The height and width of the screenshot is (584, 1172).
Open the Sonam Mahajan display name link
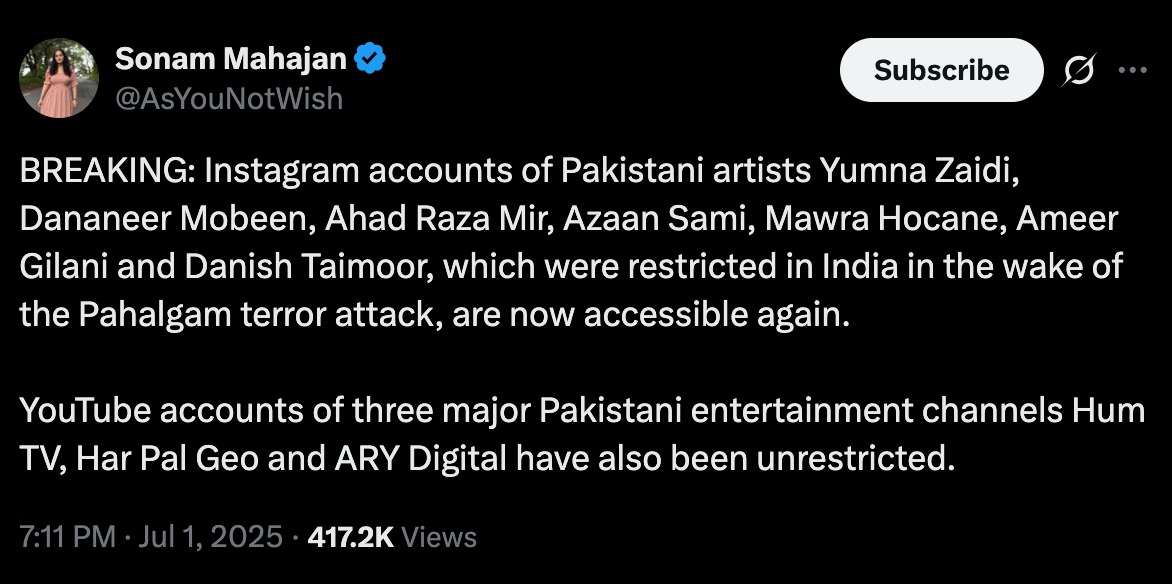pyautogui.click(x=230, y=58)
